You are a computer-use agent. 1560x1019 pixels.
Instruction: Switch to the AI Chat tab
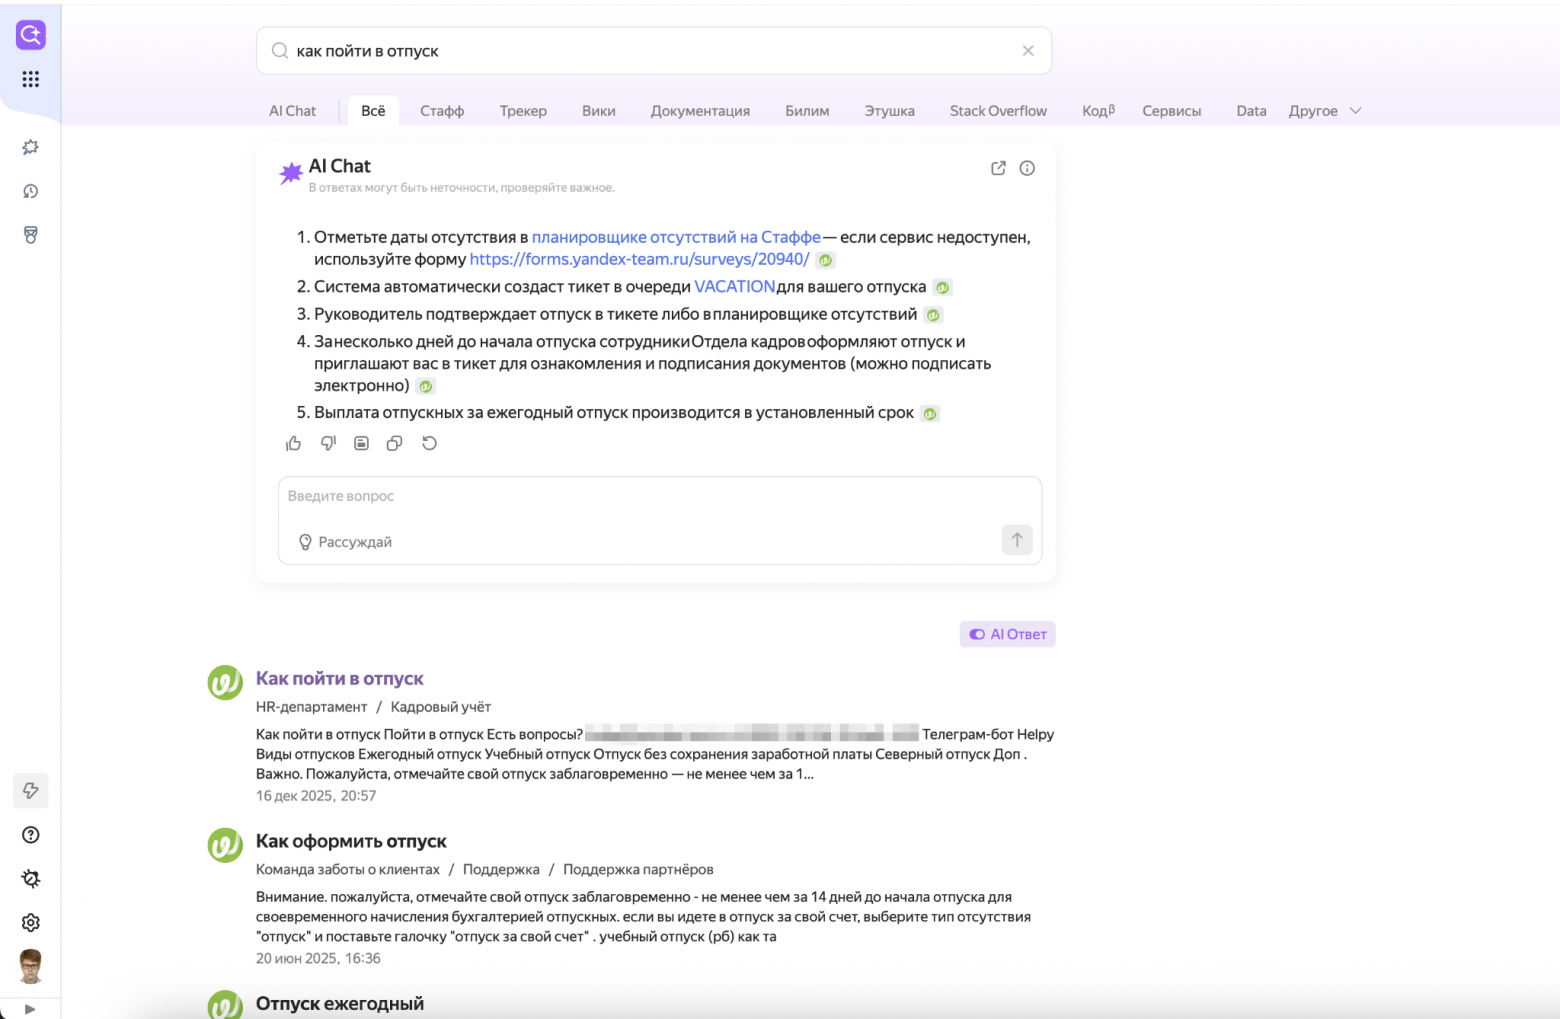(x=292, y=111)
